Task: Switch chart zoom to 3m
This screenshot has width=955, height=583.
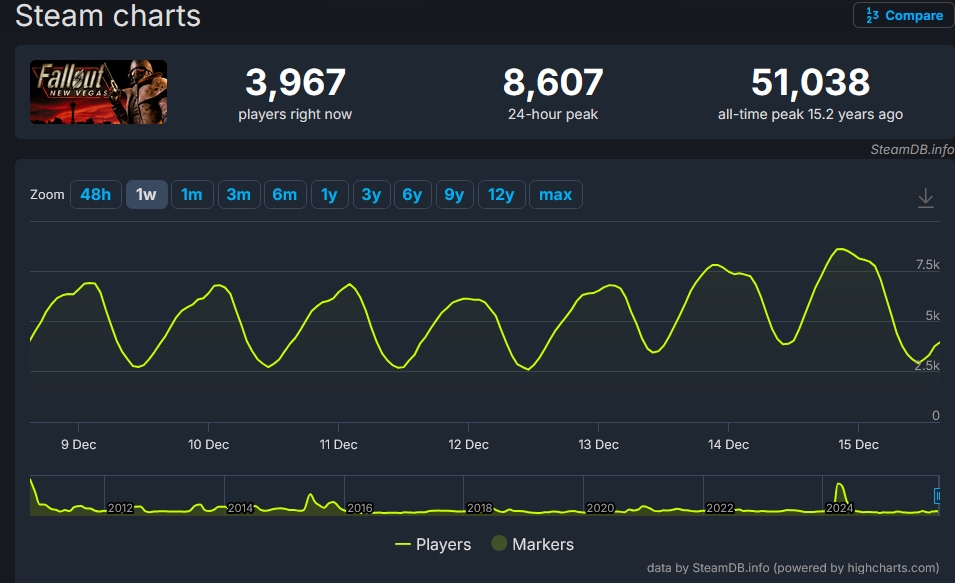Action: coord(239,194)
